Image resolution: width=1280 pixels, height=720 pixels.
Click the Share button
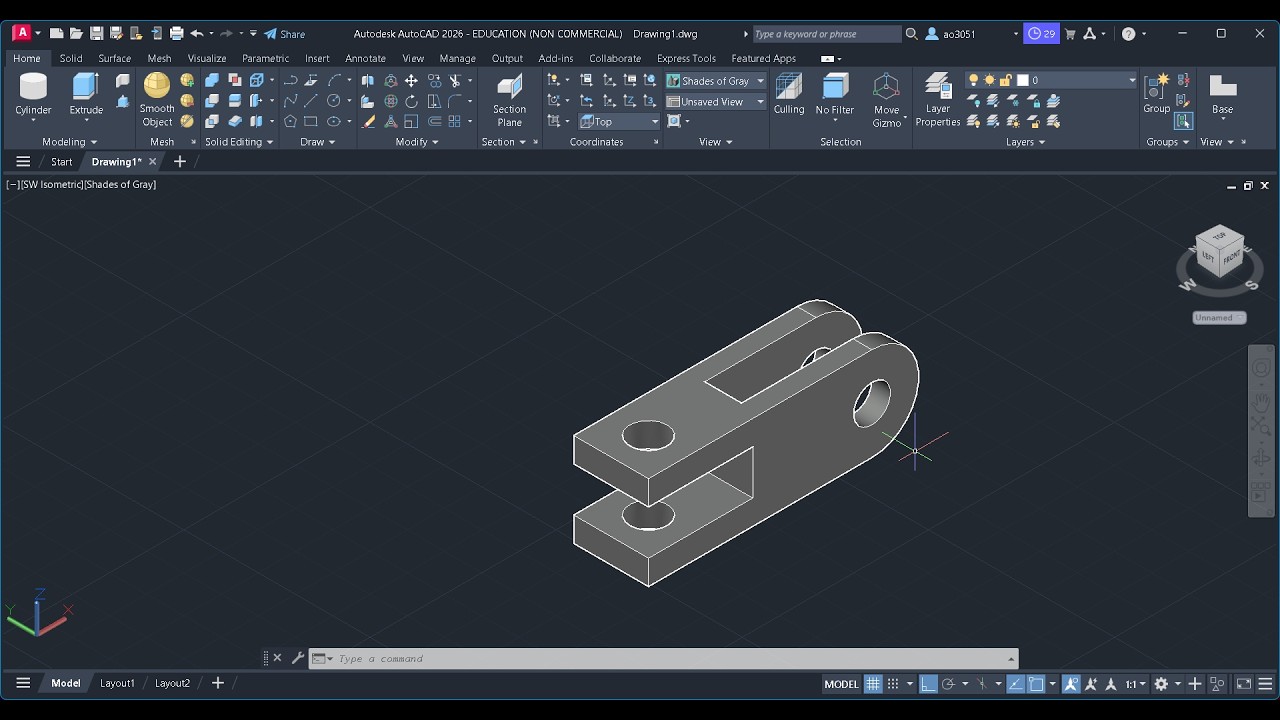tap(285, 33)
